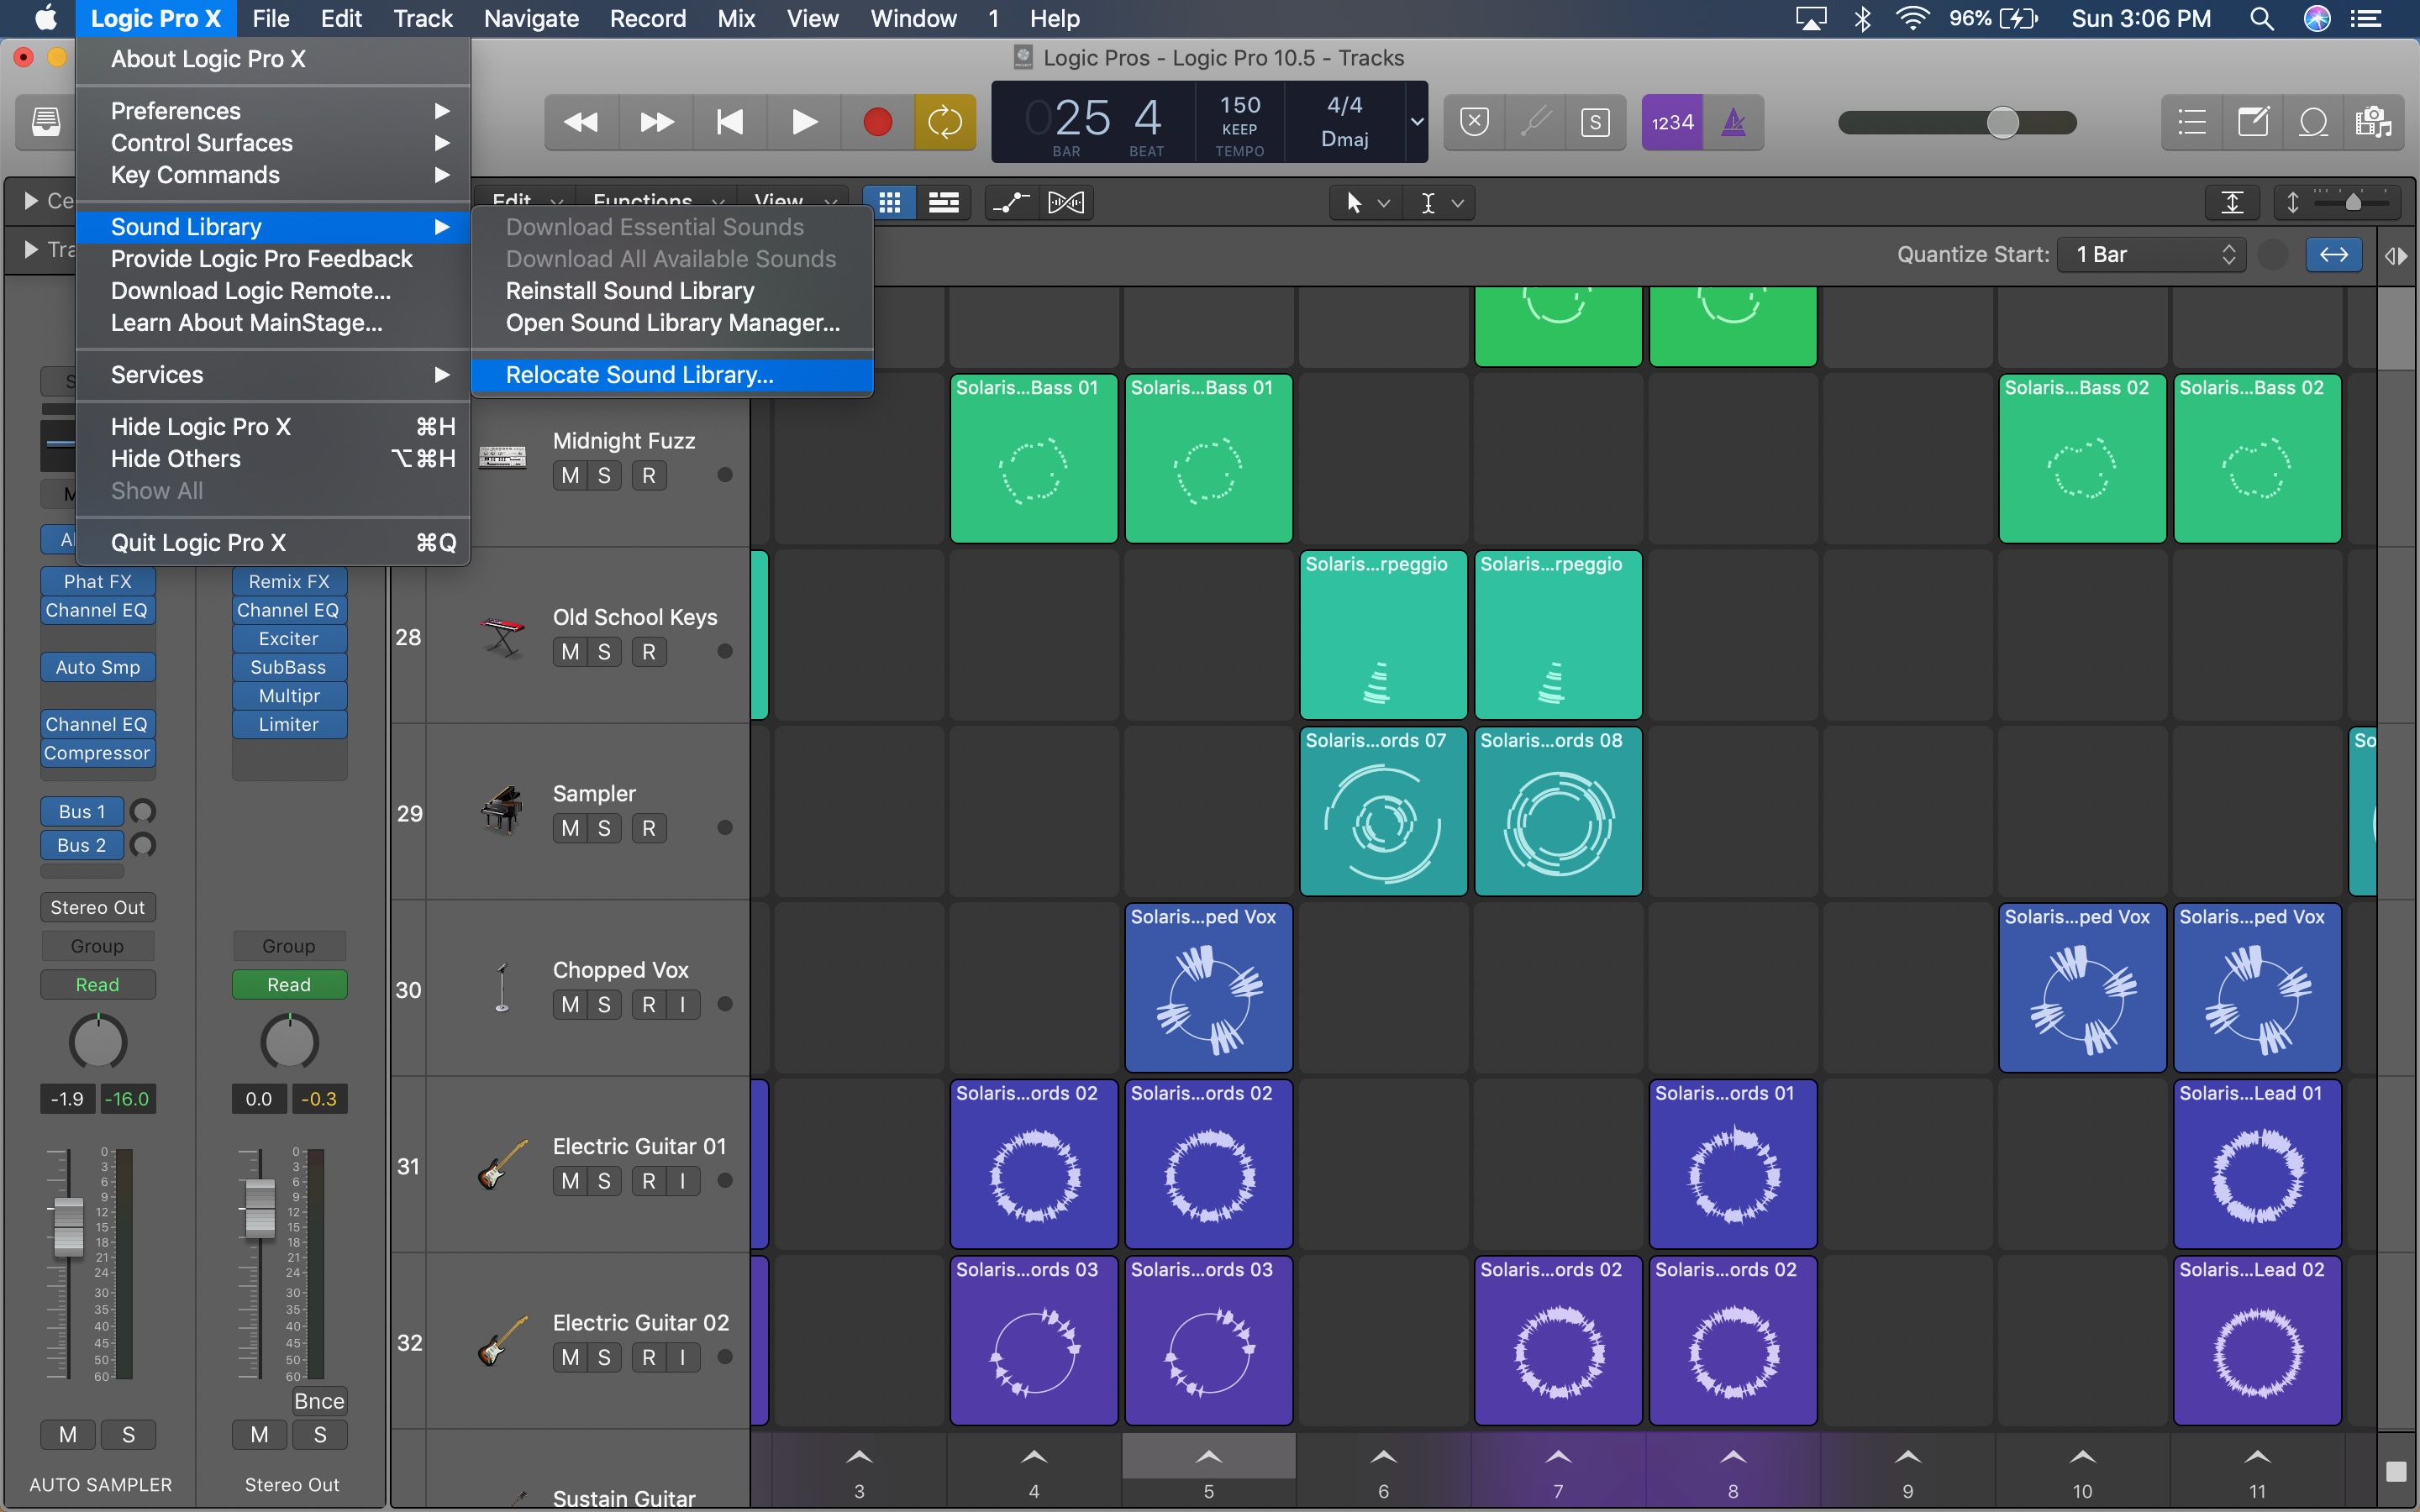Image resolution: width=2420 pixels, height=1512 pixels.
Task: Open the Mix menu
Action: coord(736,18)
